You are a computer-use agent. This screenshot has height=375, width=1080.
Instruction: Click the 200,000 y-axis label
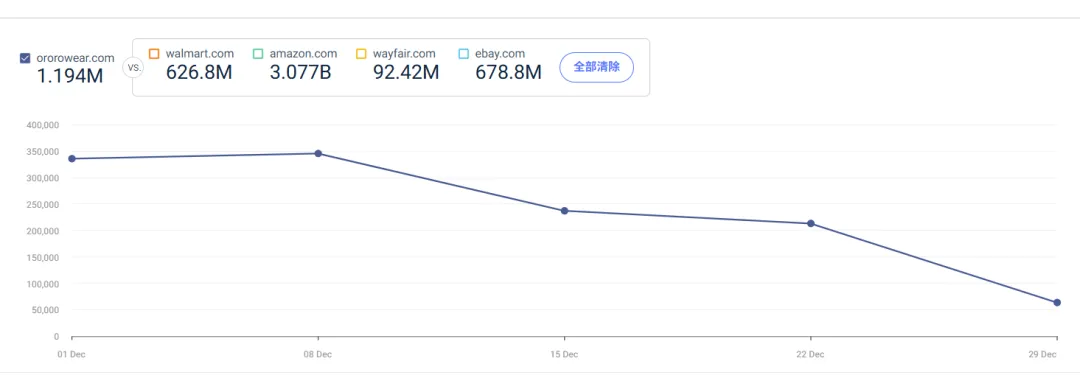tap(43, 231)
